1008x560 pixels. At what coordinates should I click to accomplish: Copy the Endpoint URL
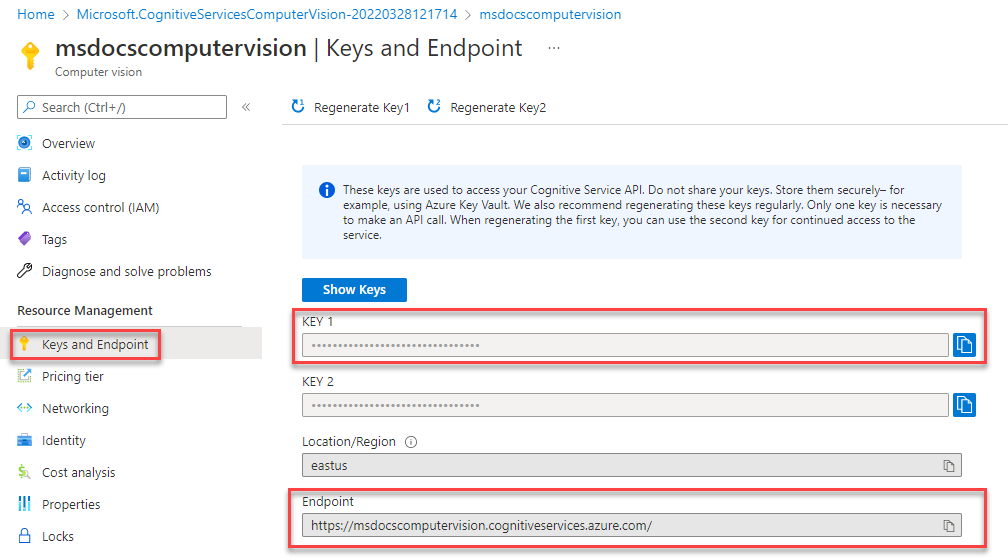click(948, 525)
